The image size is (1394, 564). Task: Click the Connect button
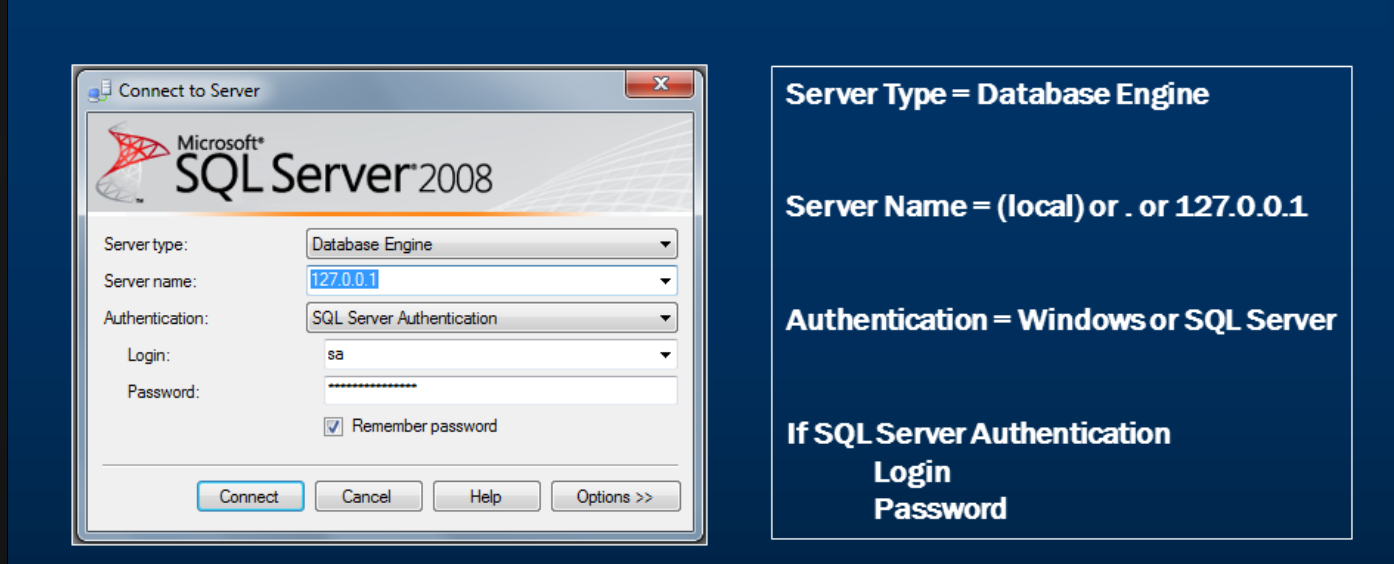pos(250,496)
